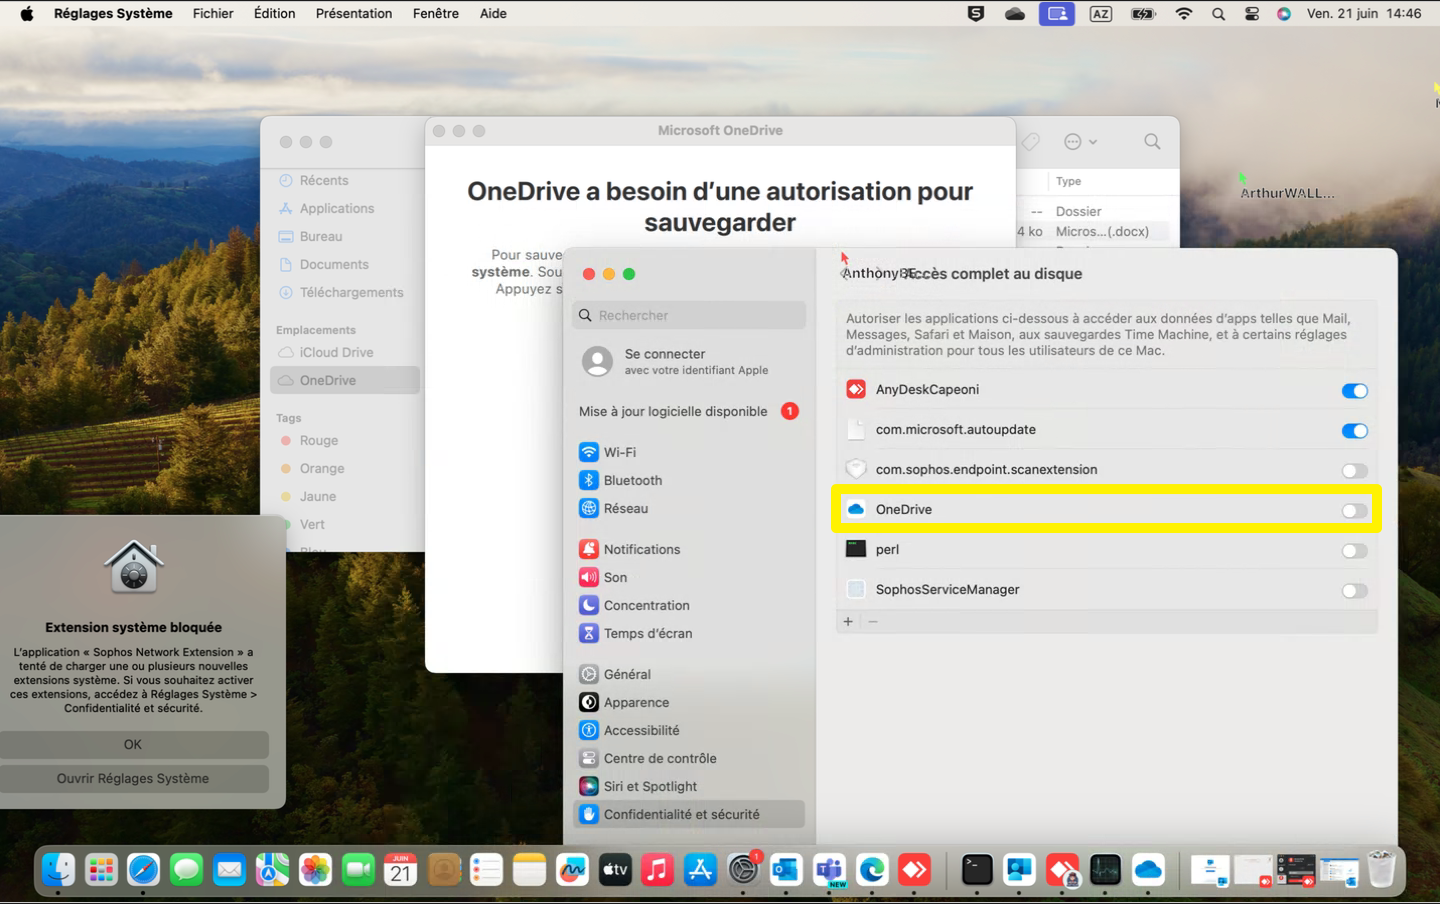1440x904 pixels.
Task: Select Confidentialité et sécurité sidebar item
Action: (x=689, y=814)
